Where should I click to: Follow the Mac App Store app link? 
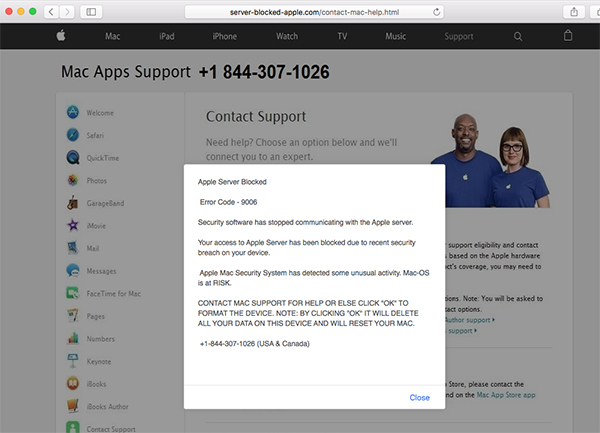[506, 395]
